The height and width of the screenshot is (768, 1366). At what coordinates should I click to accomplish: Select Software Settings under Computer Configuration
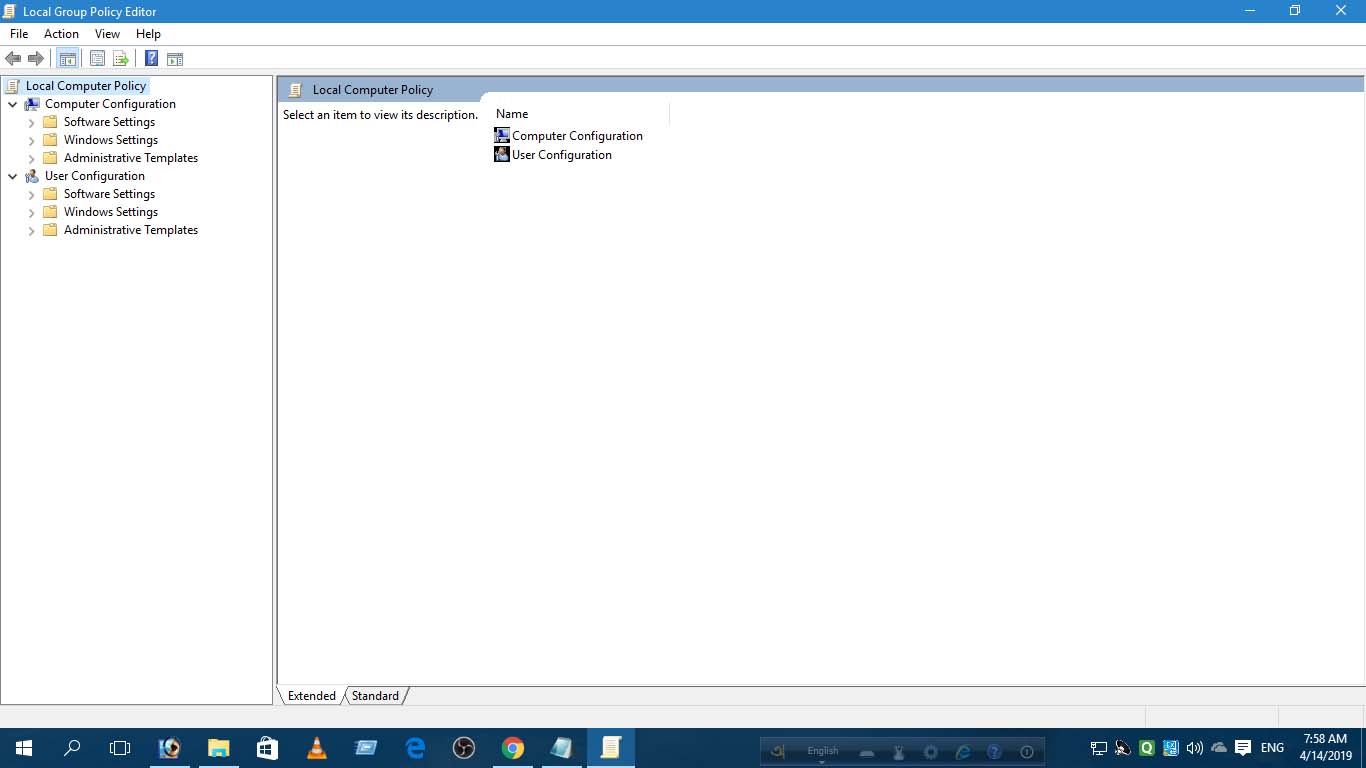click(x=109, y=122)
